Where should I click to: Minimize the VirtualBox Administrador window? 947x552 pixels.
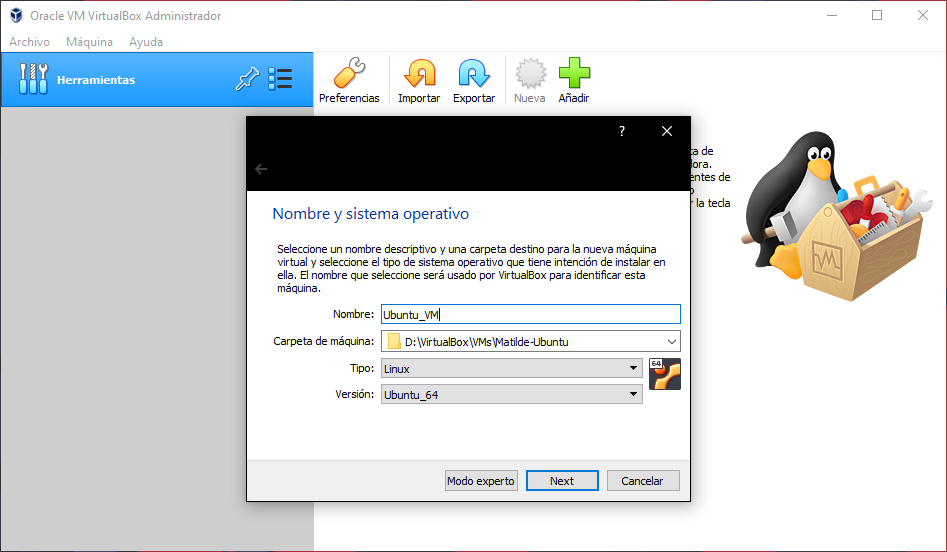pos(832,15)
